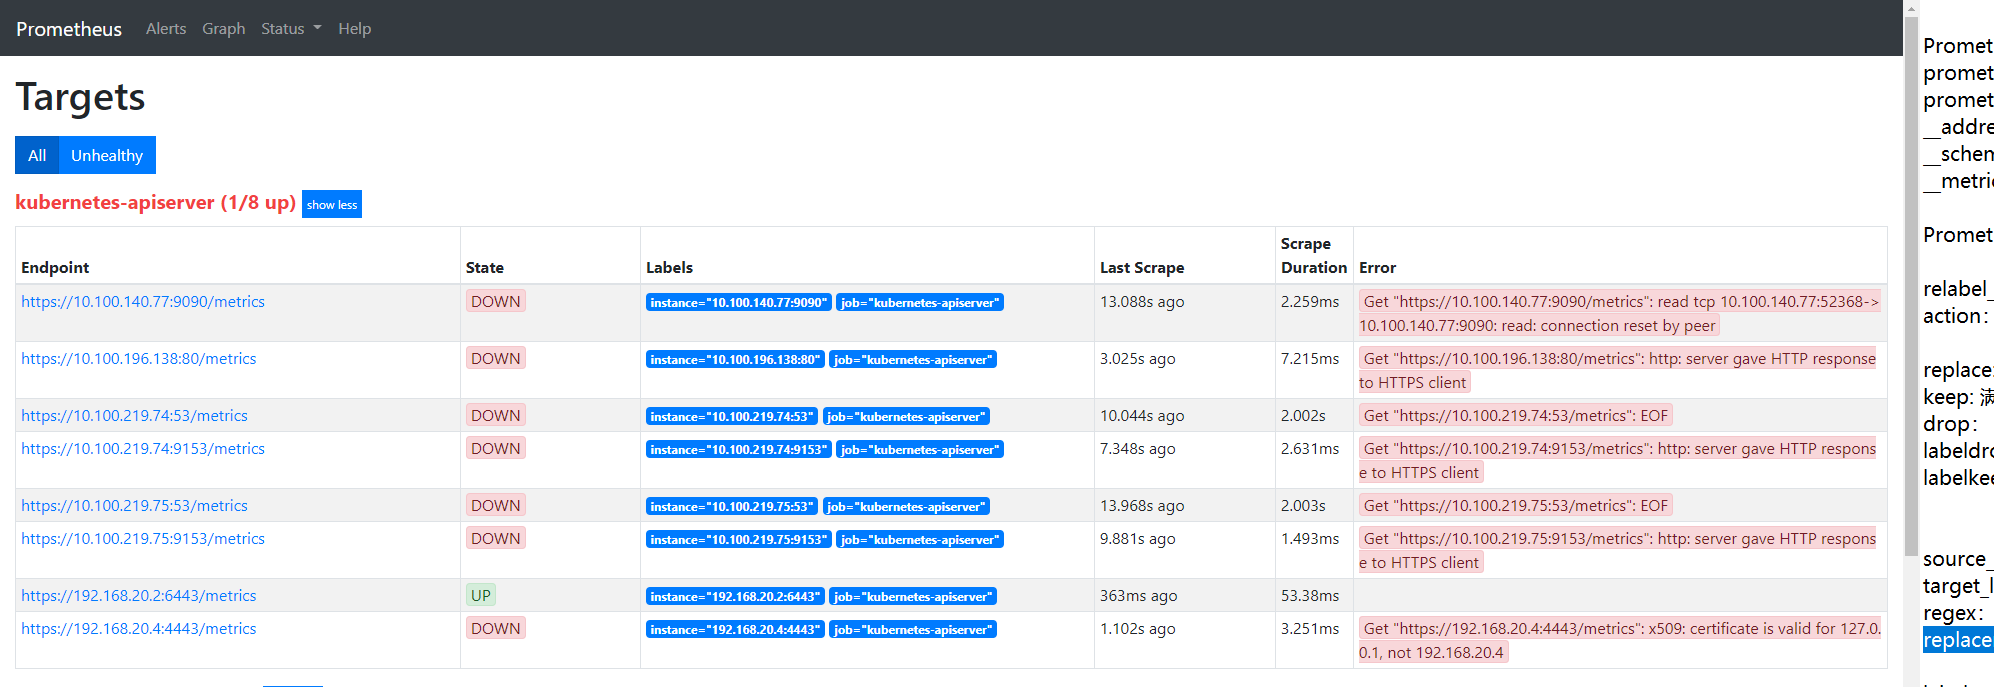Image resolution: width=1994 pixels, height=687 pixels.
Task: Open endpoint https://10.100.196.138:80/metrics
Action: pyautogui.click(x=139, y=359)
